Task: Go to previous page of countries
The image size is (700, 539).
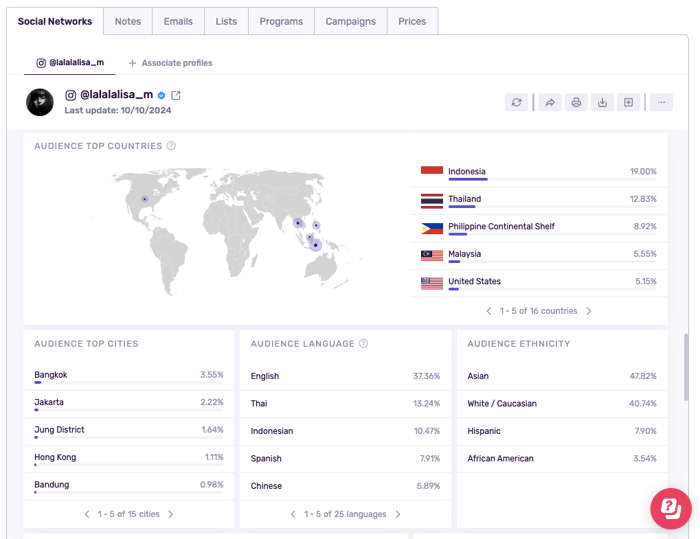Action: (x=489, y=311)
